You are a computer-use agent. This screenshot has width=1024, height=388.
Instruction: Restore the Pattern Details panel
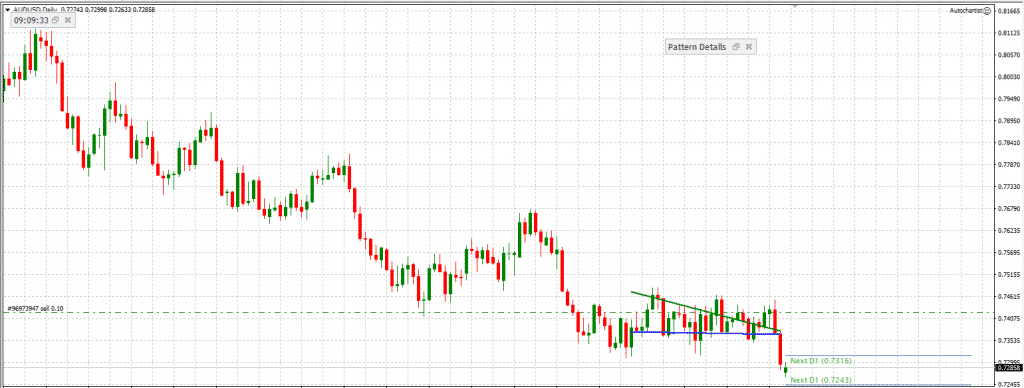[x=736, y=47]
